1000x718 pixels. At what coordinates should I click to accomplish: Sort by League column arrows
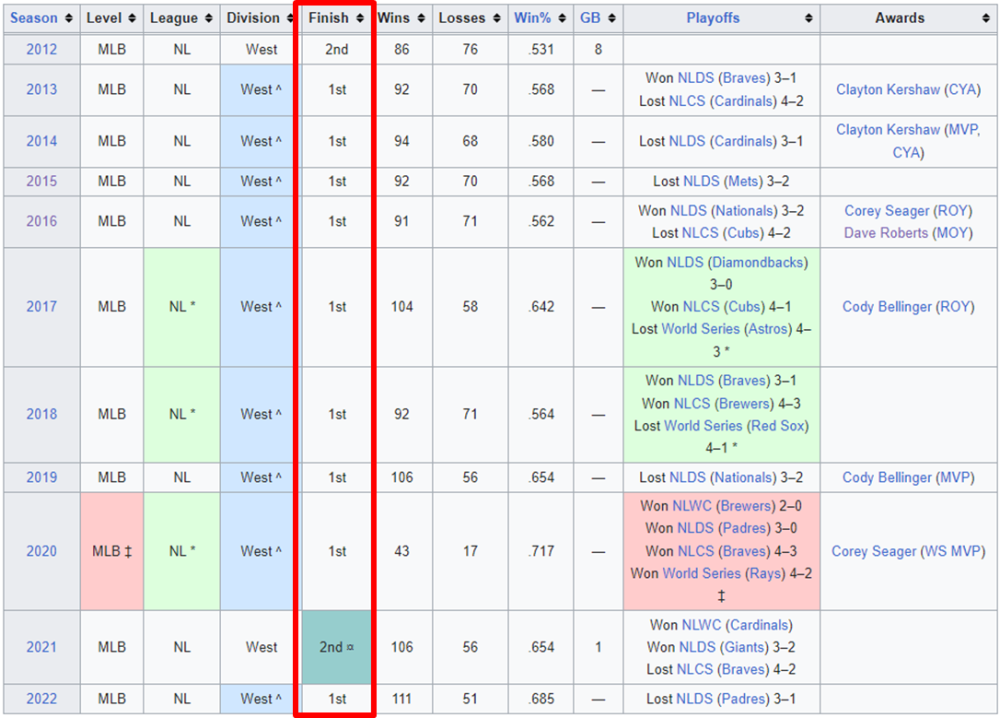209,18
